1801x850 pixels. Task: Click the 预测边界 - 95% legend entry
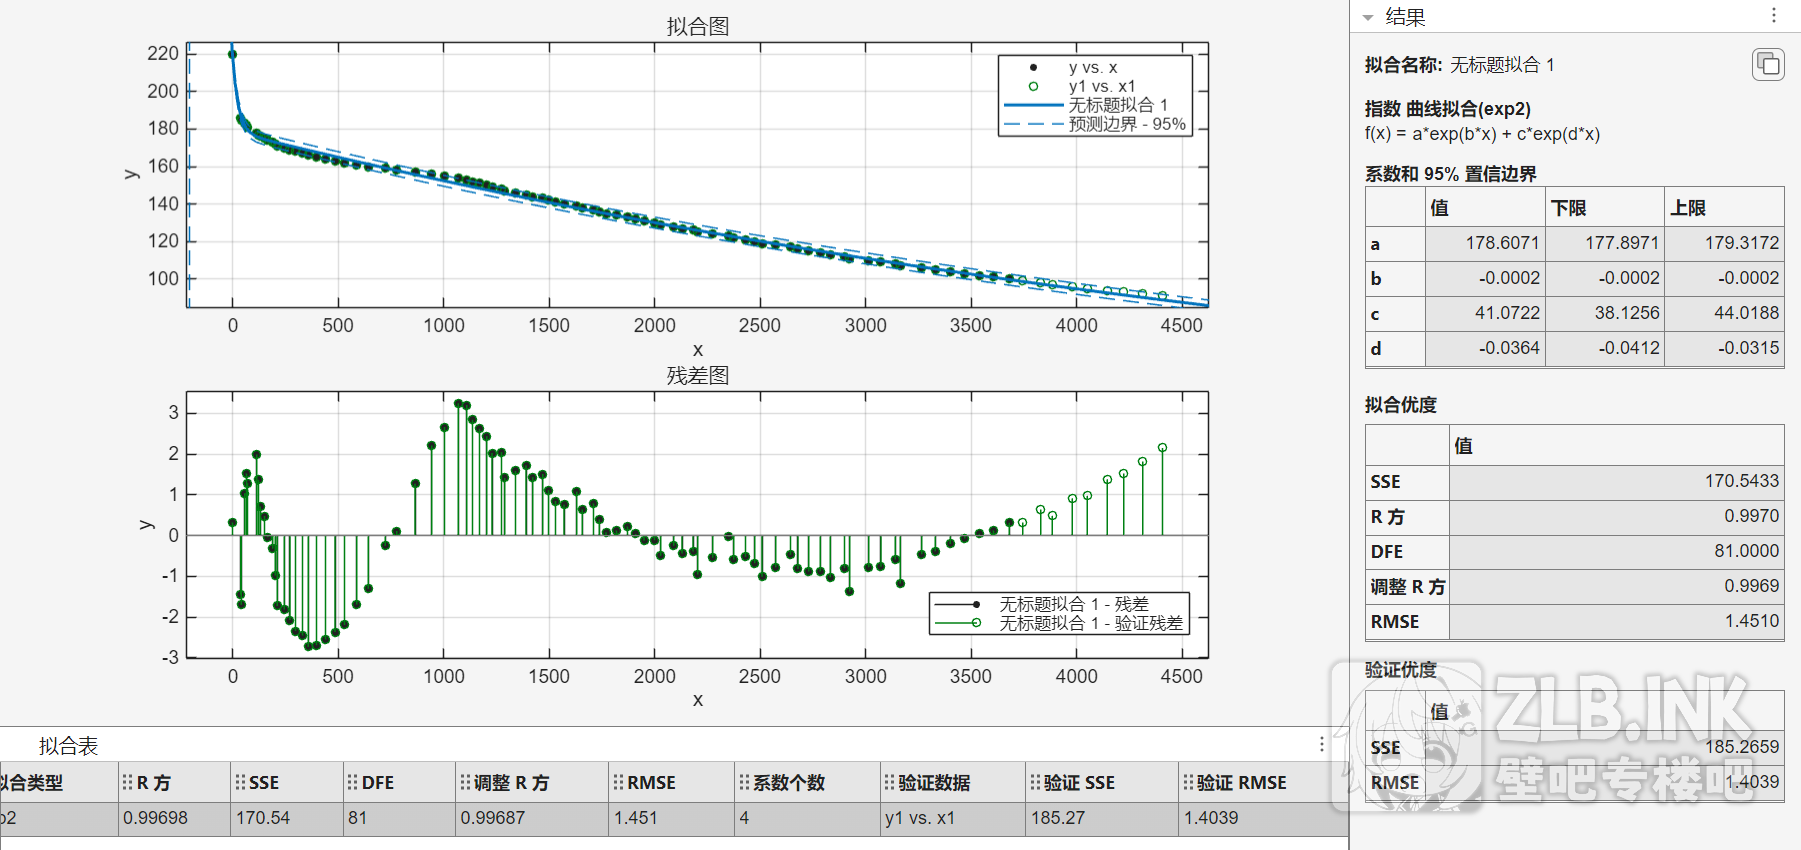1126,124
